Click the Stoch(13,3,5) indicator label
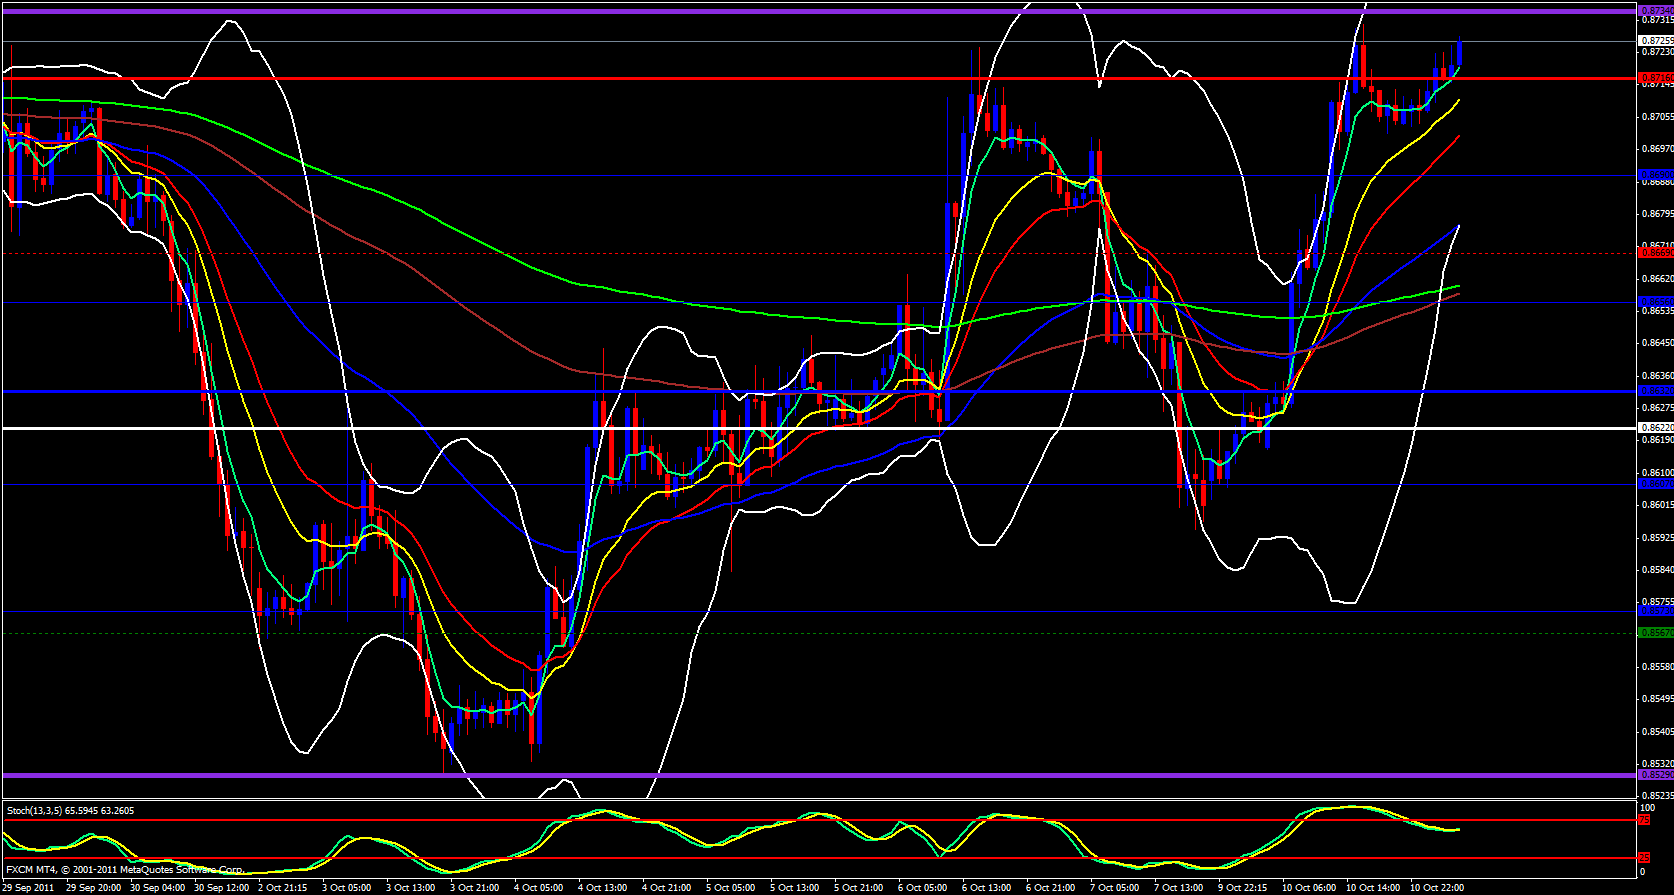 (70, 810)
